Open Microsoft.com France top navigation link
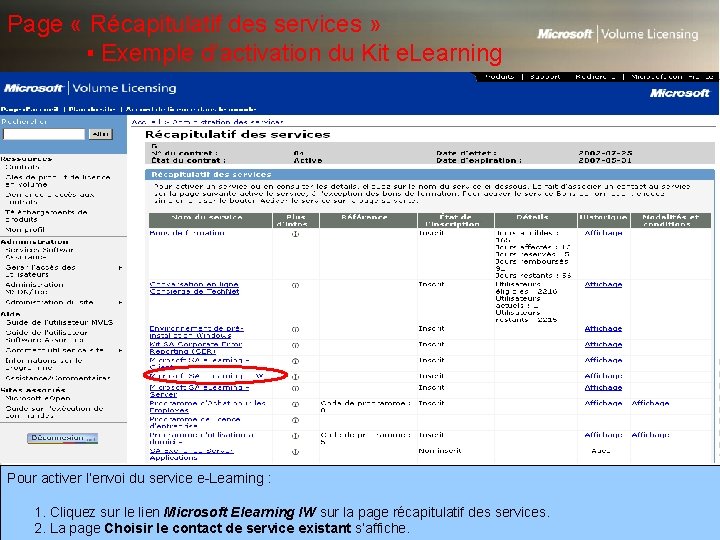This screenshot has height=540, width=720. [672, 77]
